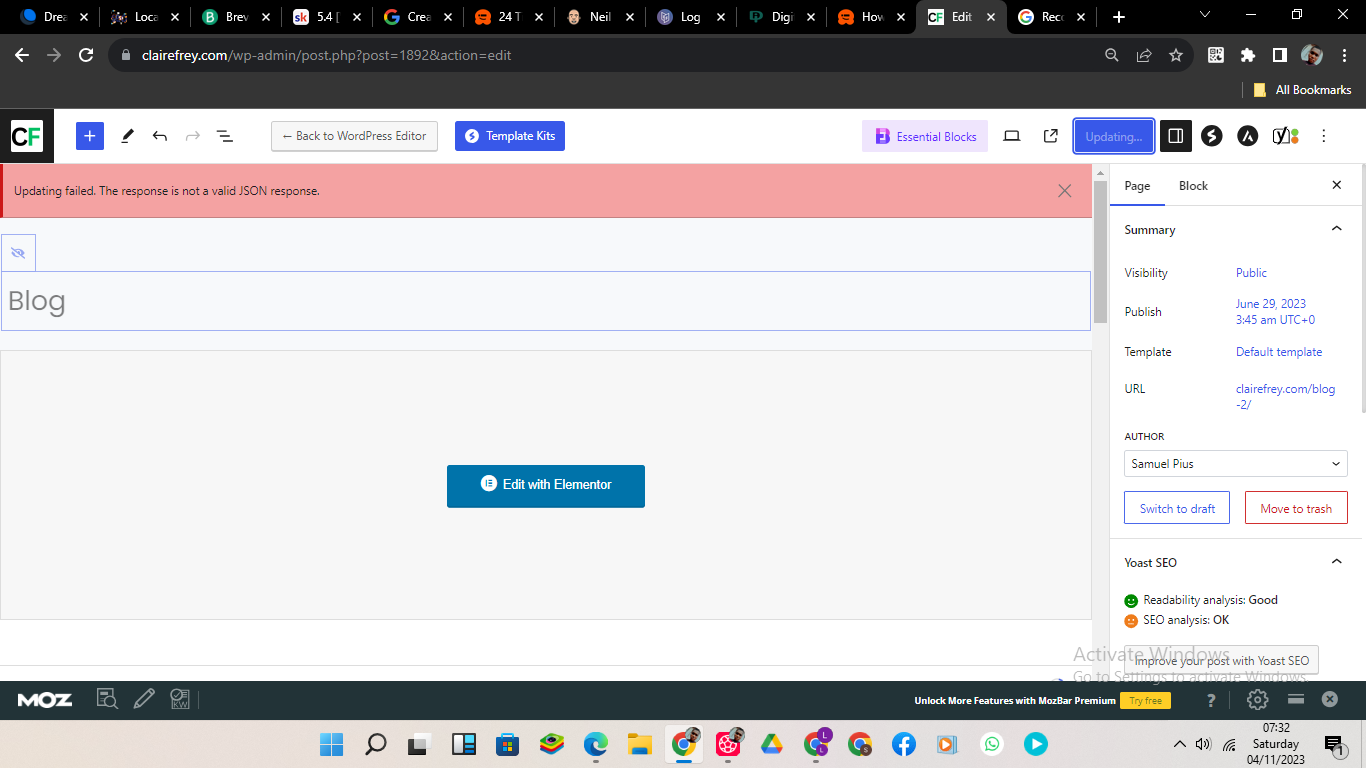
Task: Click the Edit with Elementor button
Action: tap(546, 486)
